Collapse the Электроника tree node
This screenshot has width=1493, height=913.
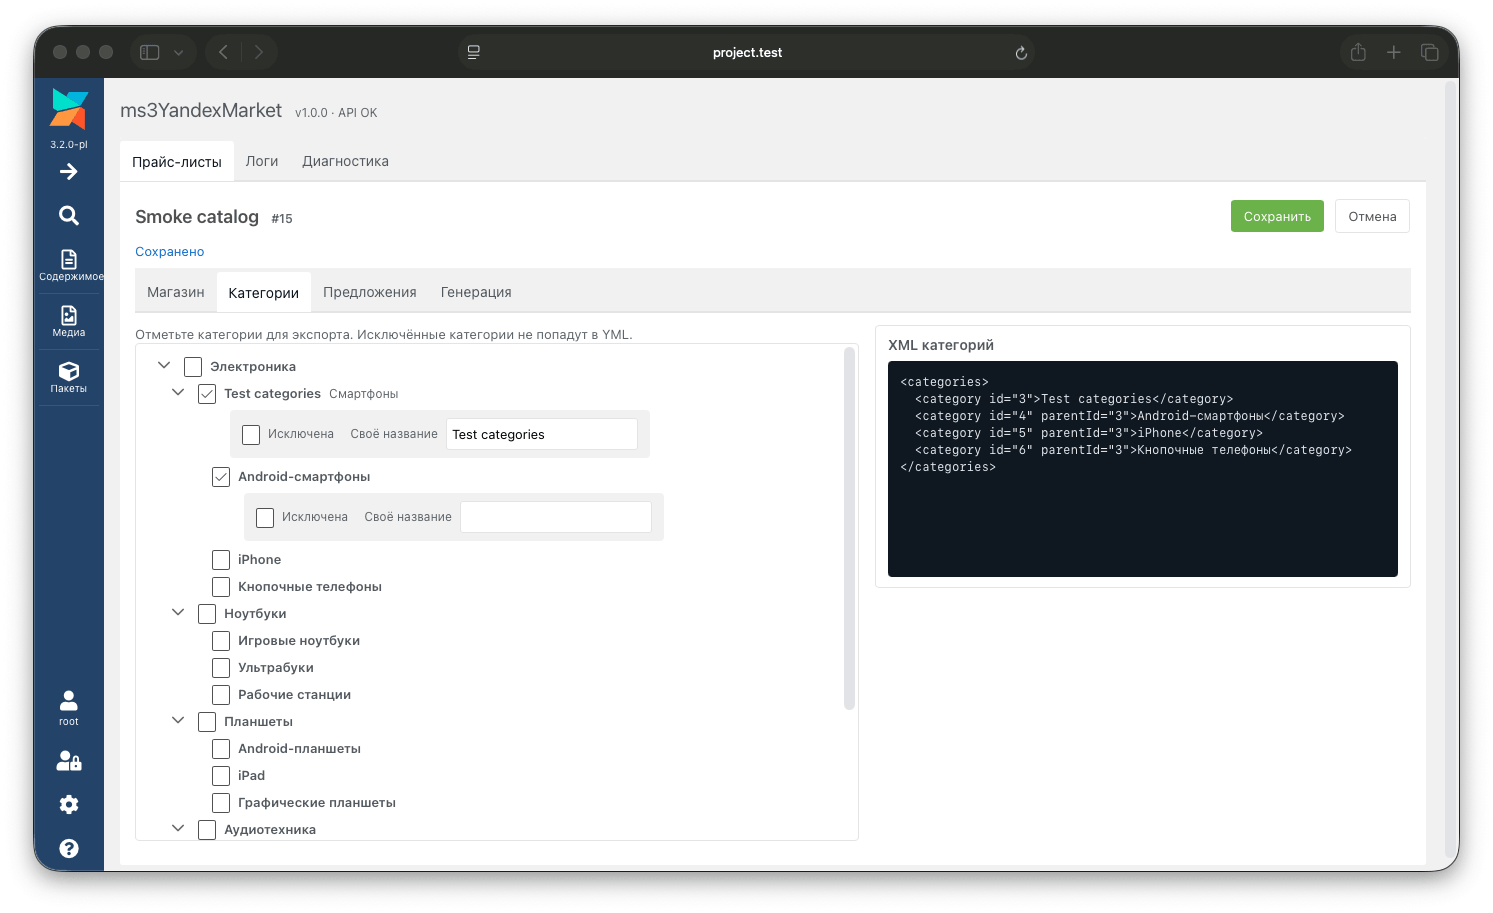(x=164, y=366)
